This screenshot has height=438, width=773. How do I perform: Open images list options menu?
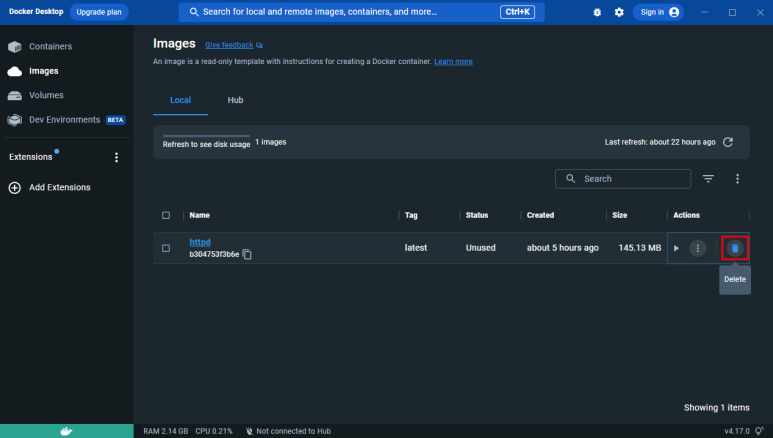coord(738,179)
